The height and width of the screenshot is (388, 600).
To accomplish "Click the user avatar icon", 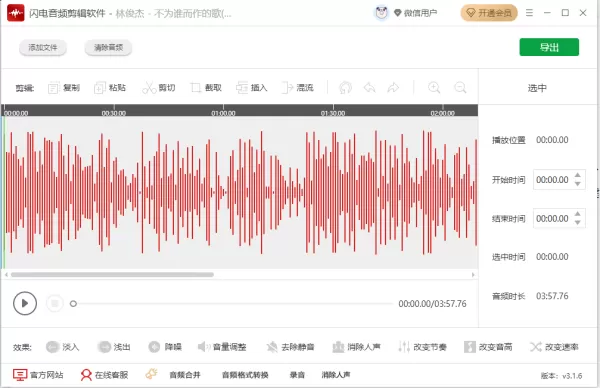I will tap(381, 13).
